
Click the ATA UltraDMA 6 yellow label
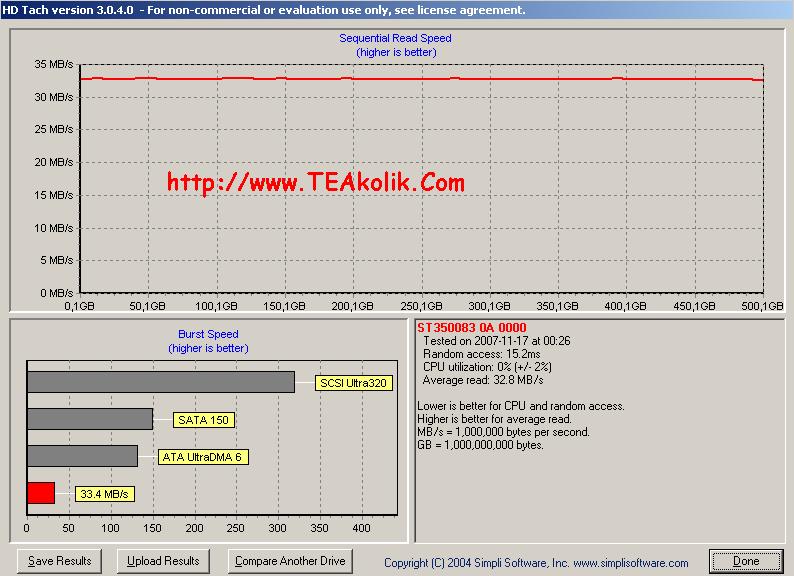tap(203, 457)
